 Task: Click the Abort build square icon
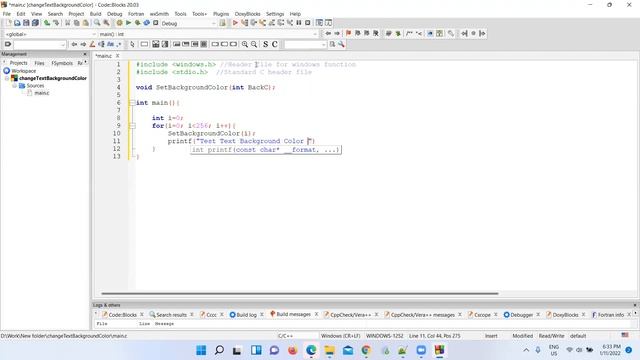156,23
